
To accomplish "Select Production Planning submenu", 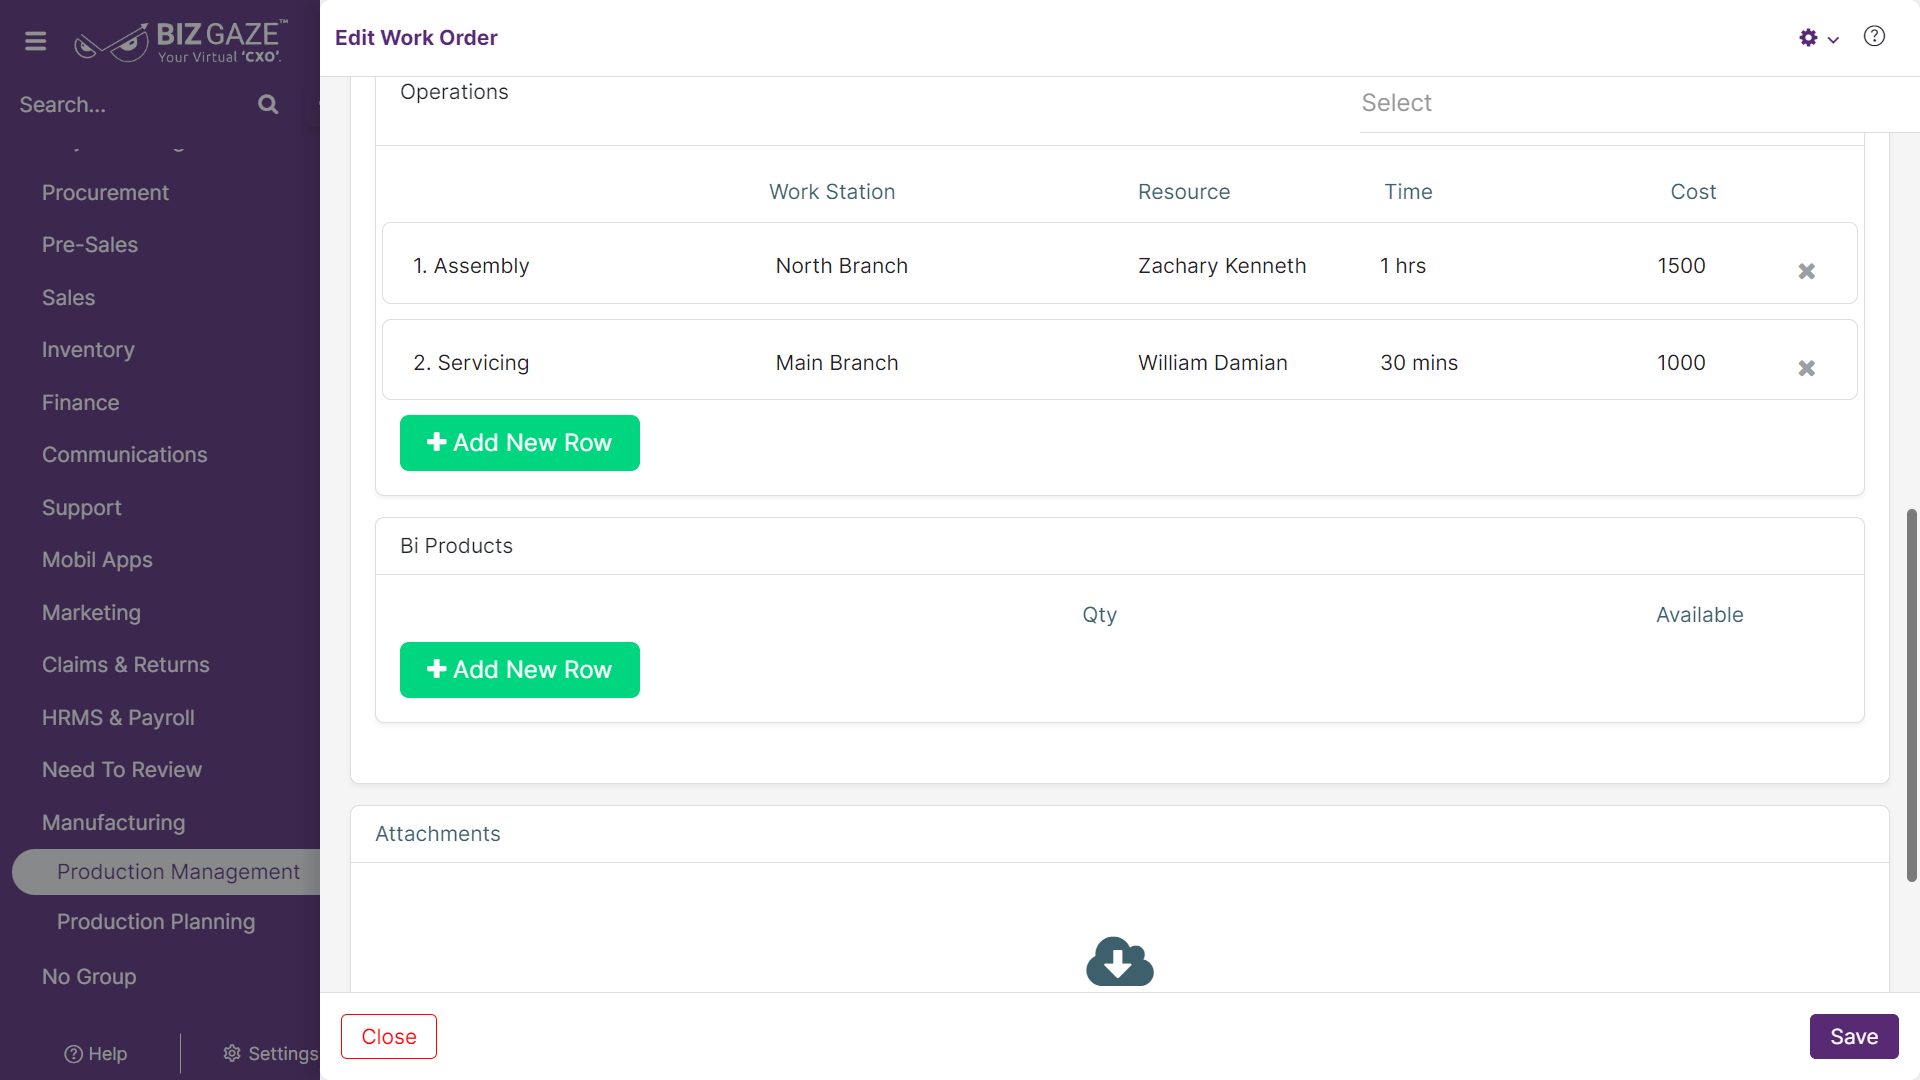I will [156, 922].
